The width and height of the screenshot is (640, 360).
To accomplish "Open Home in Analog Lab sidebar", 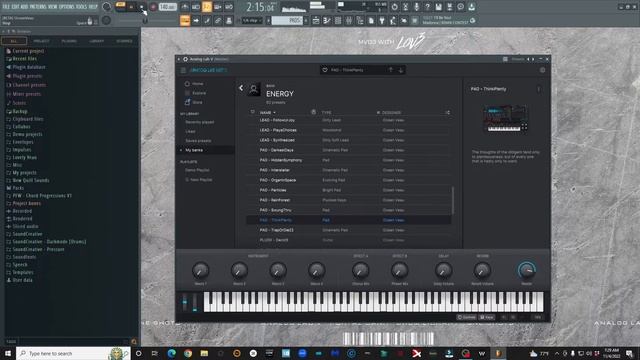I will pyautogui.click(x=194, y=84).
